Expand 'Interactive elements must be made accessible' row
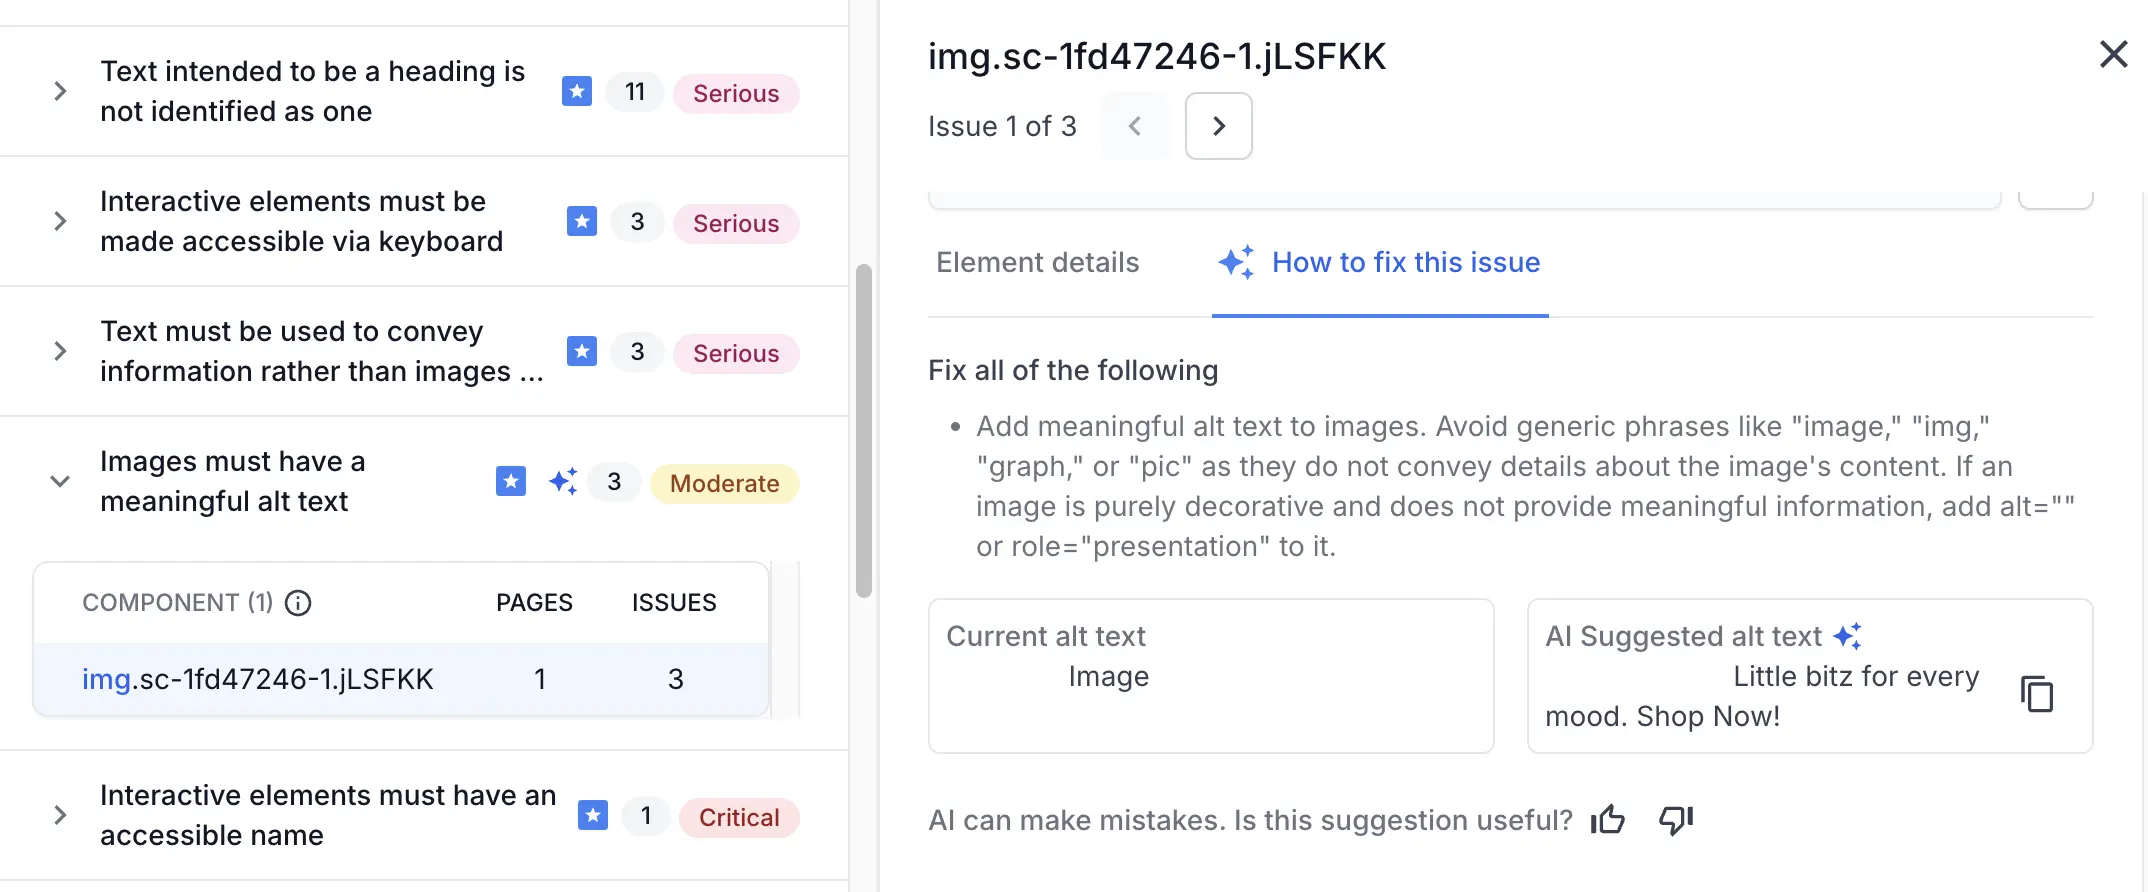 [60, 222]
